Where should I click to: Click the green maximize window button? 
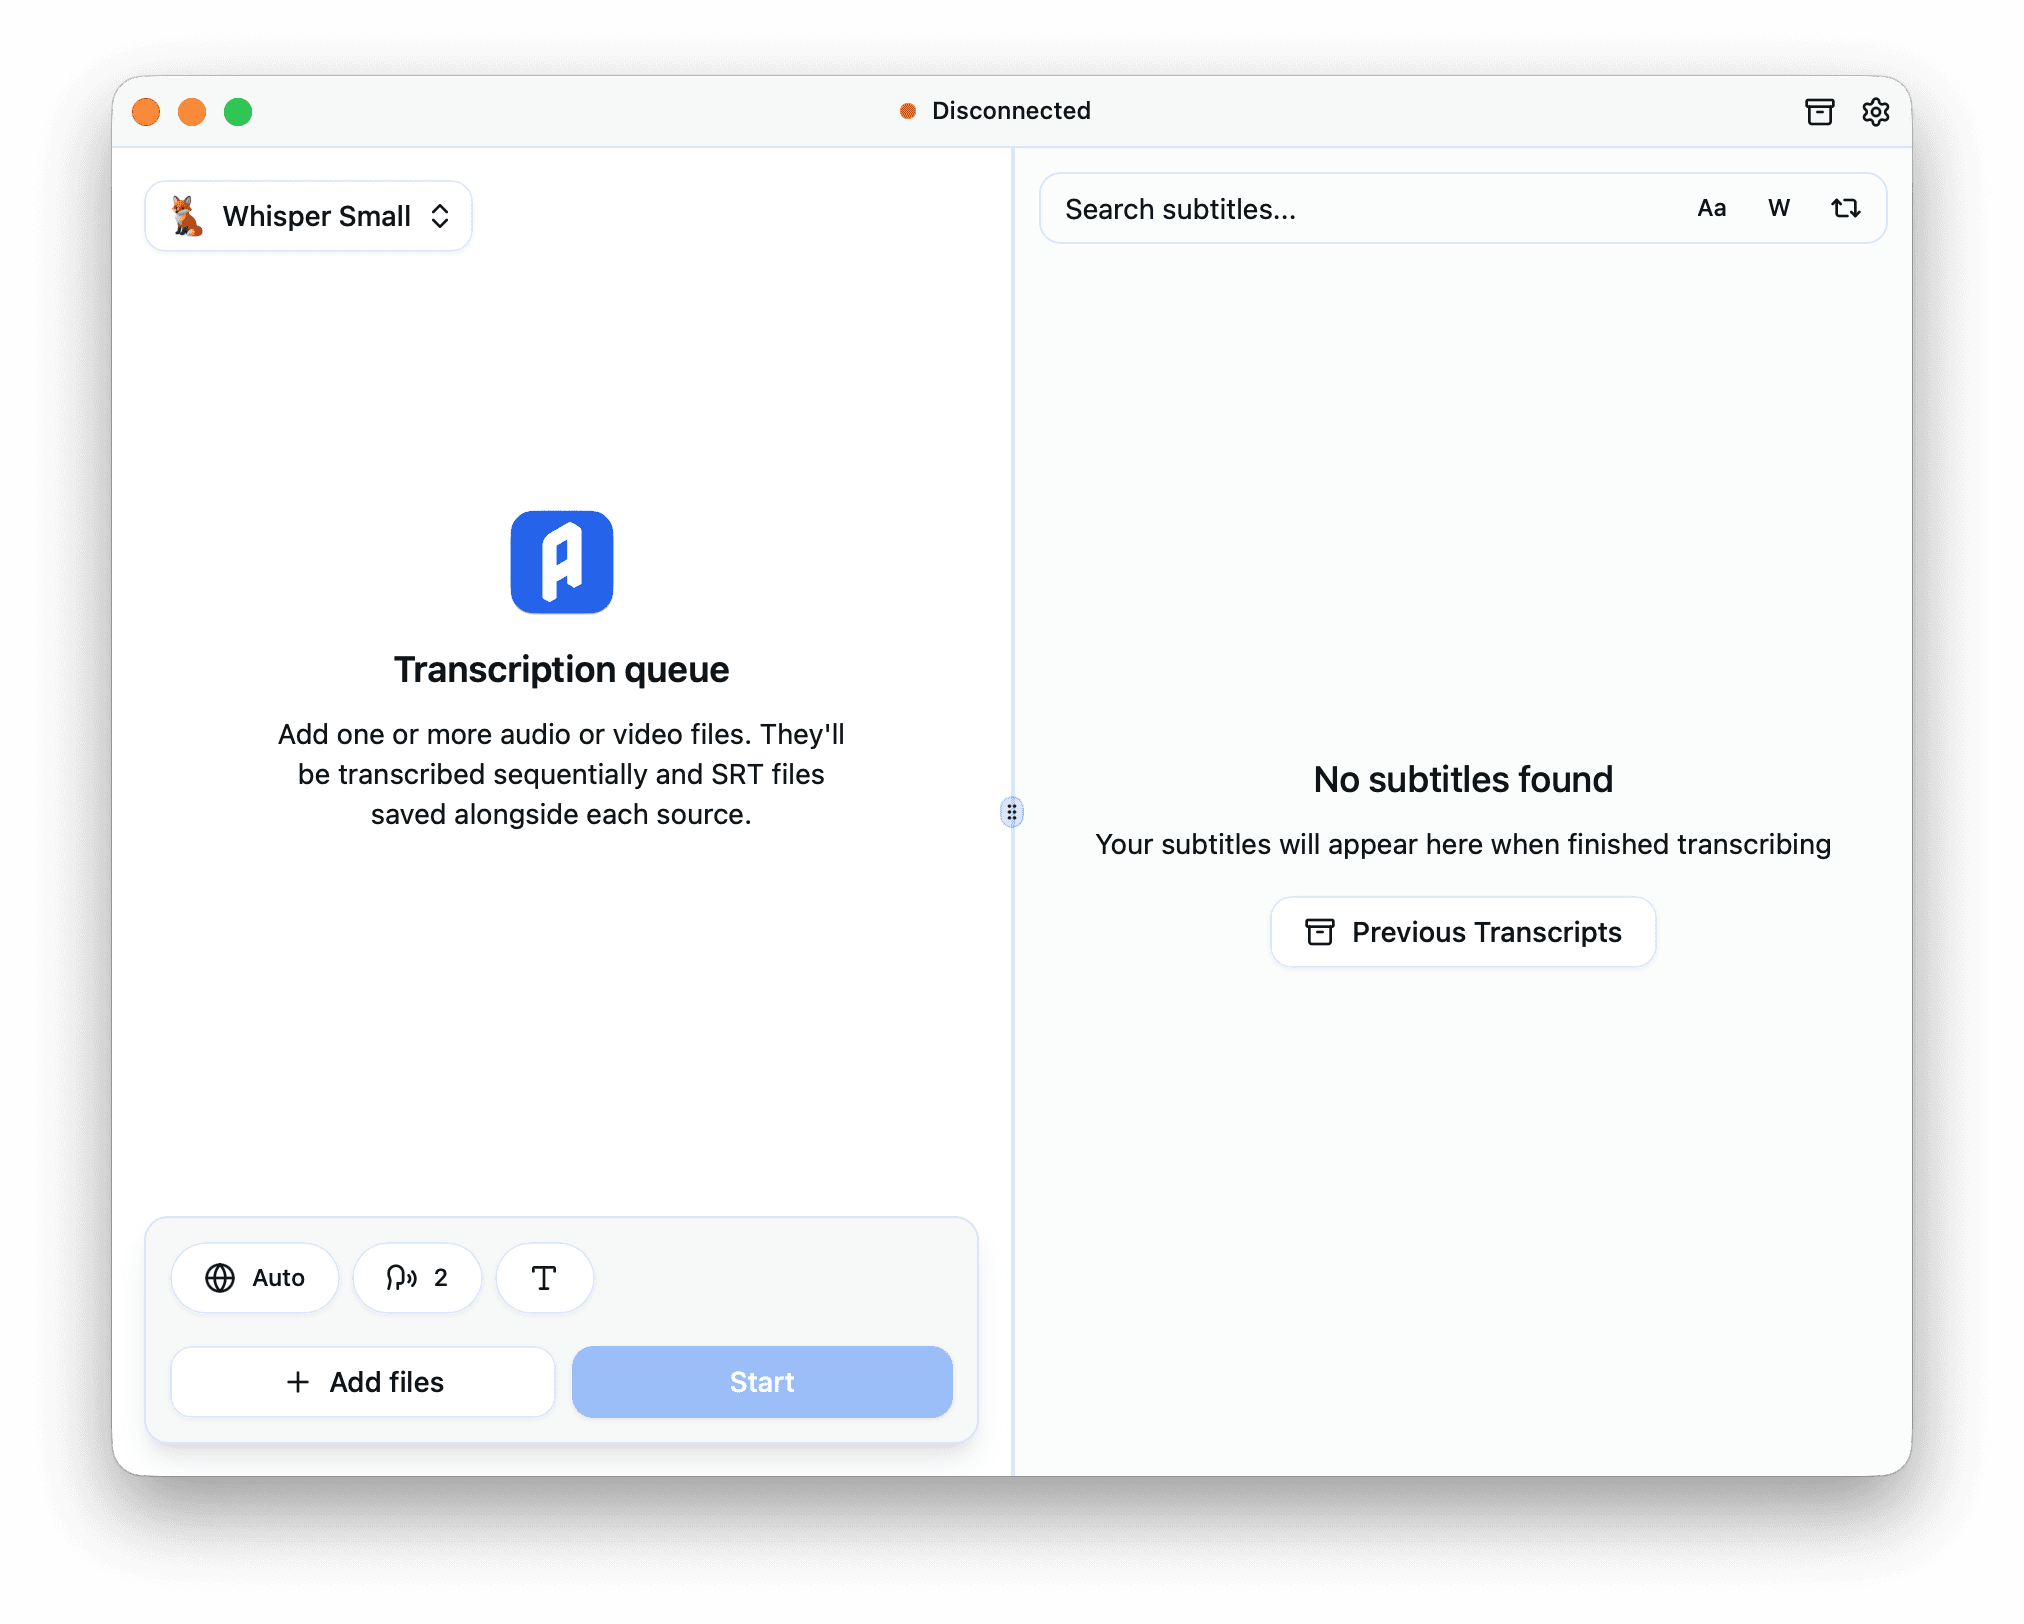pos(238,112)
